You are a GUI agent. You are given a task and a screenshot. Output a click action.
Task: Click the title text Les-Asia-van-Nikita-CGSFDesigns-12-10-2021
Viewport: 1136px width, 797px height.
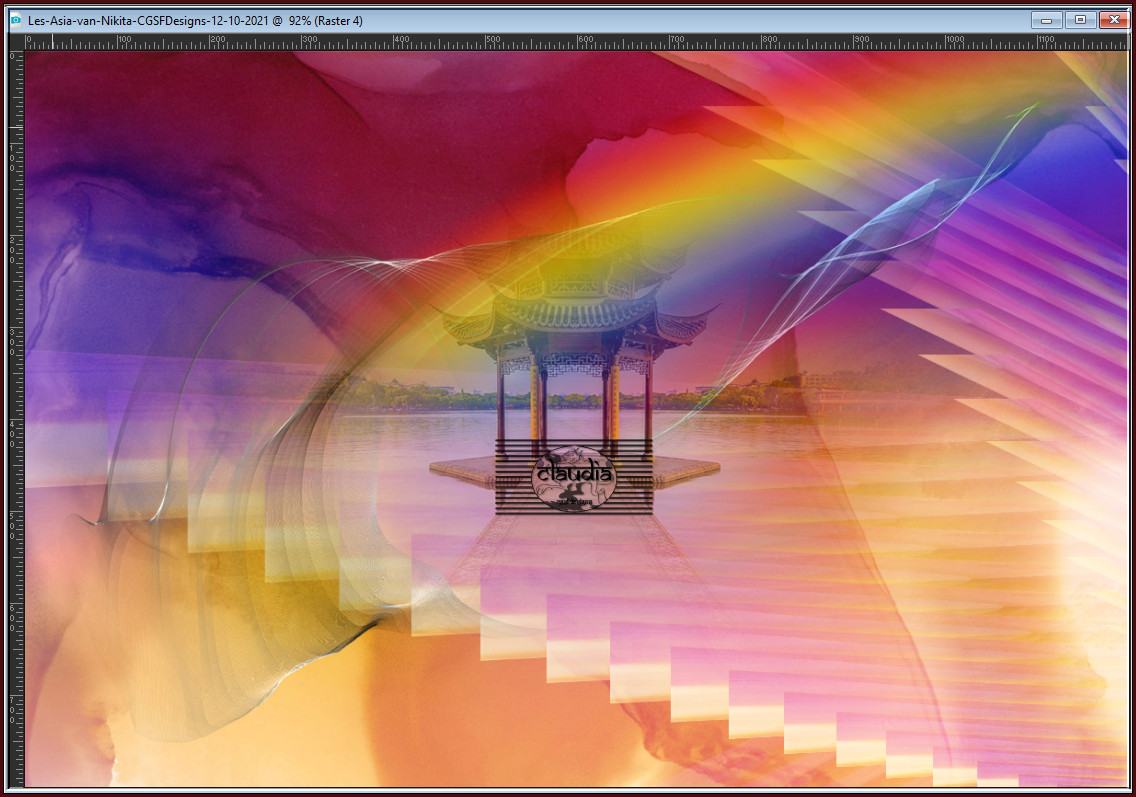[x=149, y=20]
